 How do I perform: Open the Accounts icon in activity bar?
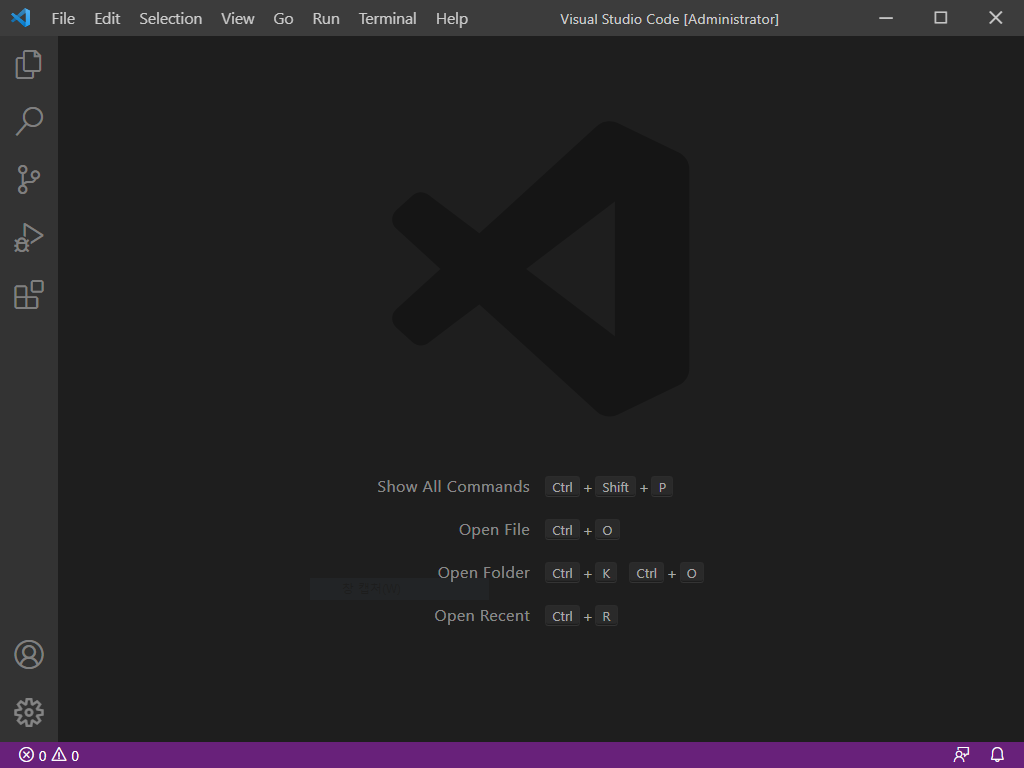[29, 654]
